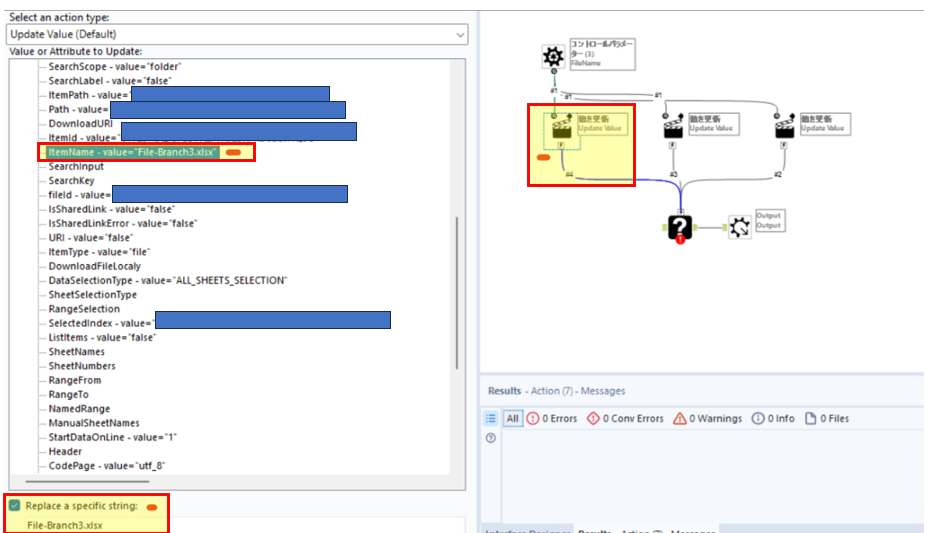This screenshot has width=927, height=533.
Task: Select the RangeTo row
Action: (x=68, y=394)
